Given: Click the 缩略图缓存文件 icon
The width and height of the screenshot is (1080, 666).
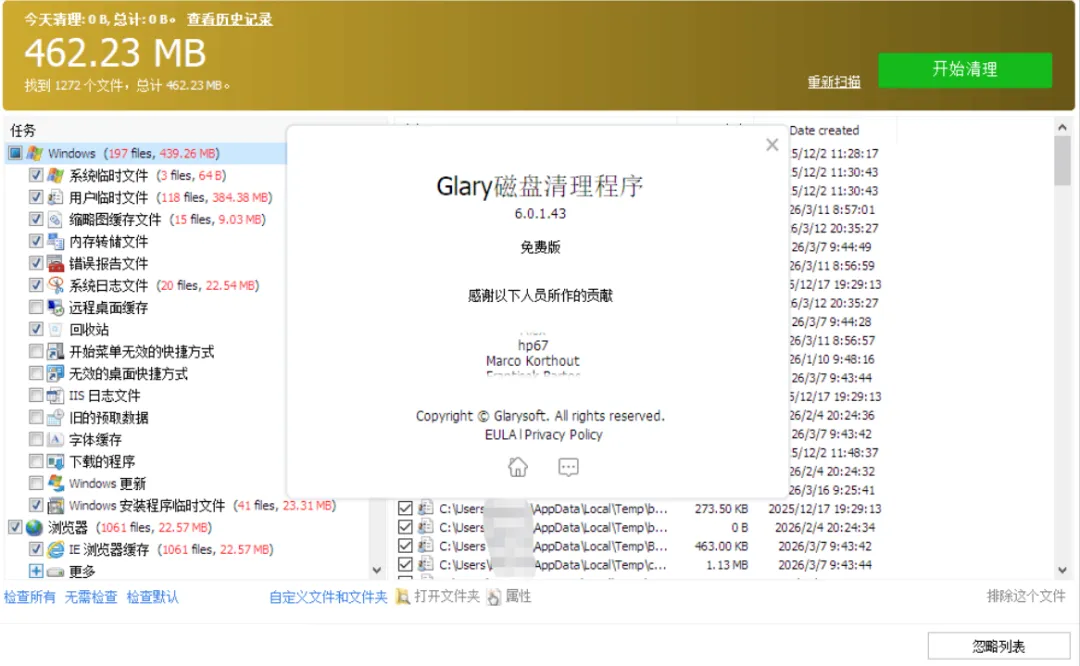Looking at the screenshot, I should click(56, 219).
